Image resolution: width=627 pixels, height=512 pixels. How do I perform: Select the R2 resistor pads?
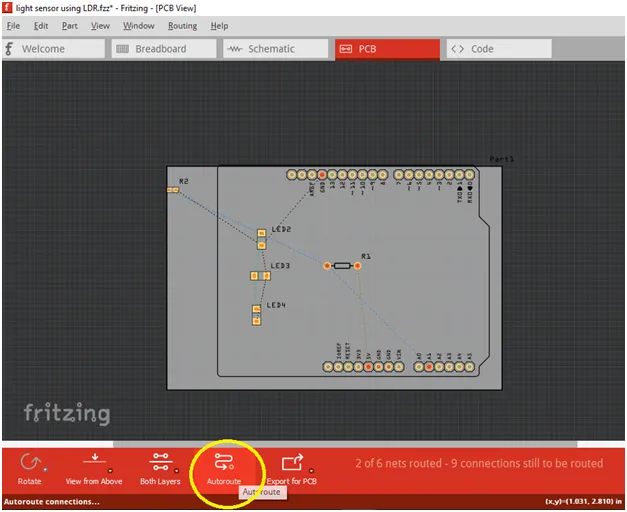pyautogui.click(x=173, y=190)
